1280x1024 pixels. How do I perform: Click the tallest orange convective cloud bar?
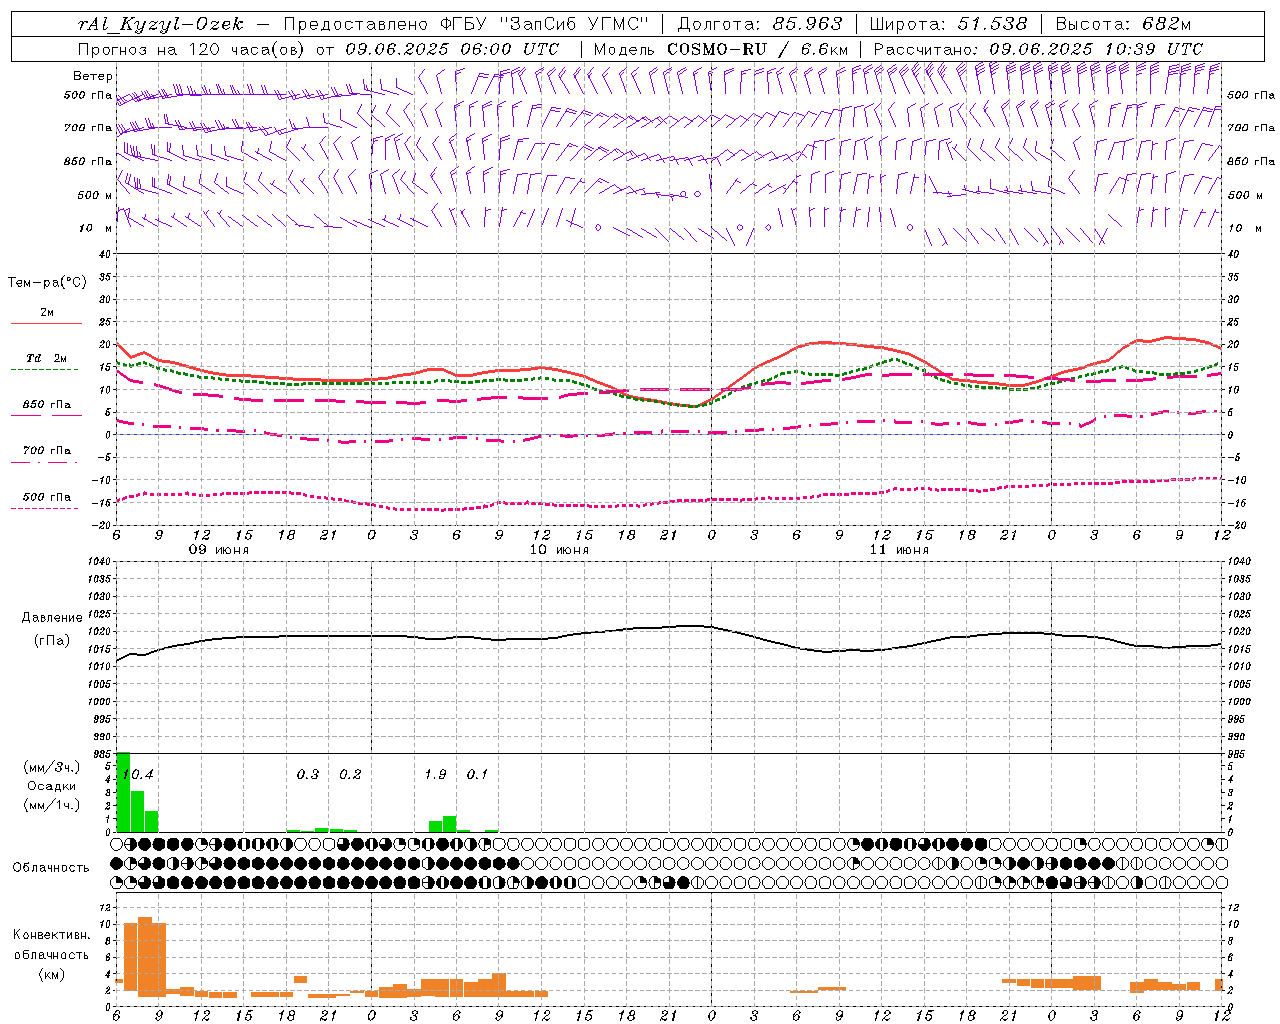click(x=145, y=956)
